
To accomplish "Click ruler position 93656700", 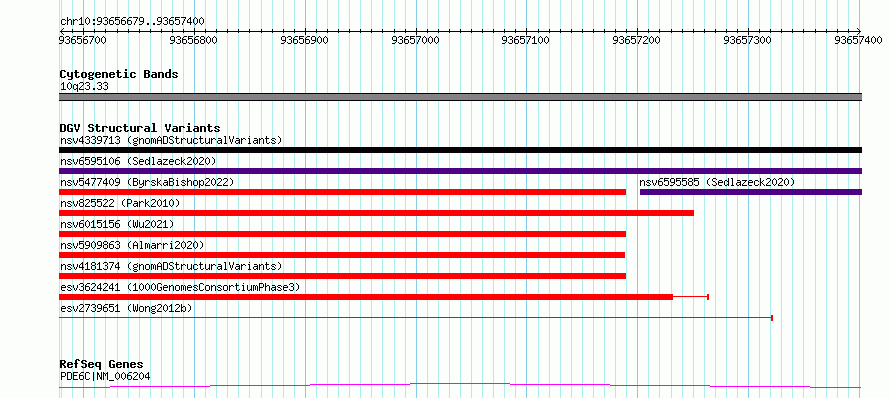I will tap(82, 40).
